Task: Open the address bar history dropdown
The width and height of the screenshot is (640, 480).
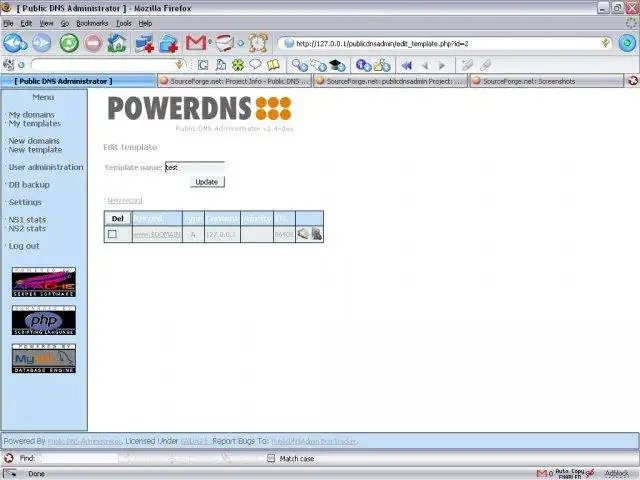Action: (x=605, y=43)
